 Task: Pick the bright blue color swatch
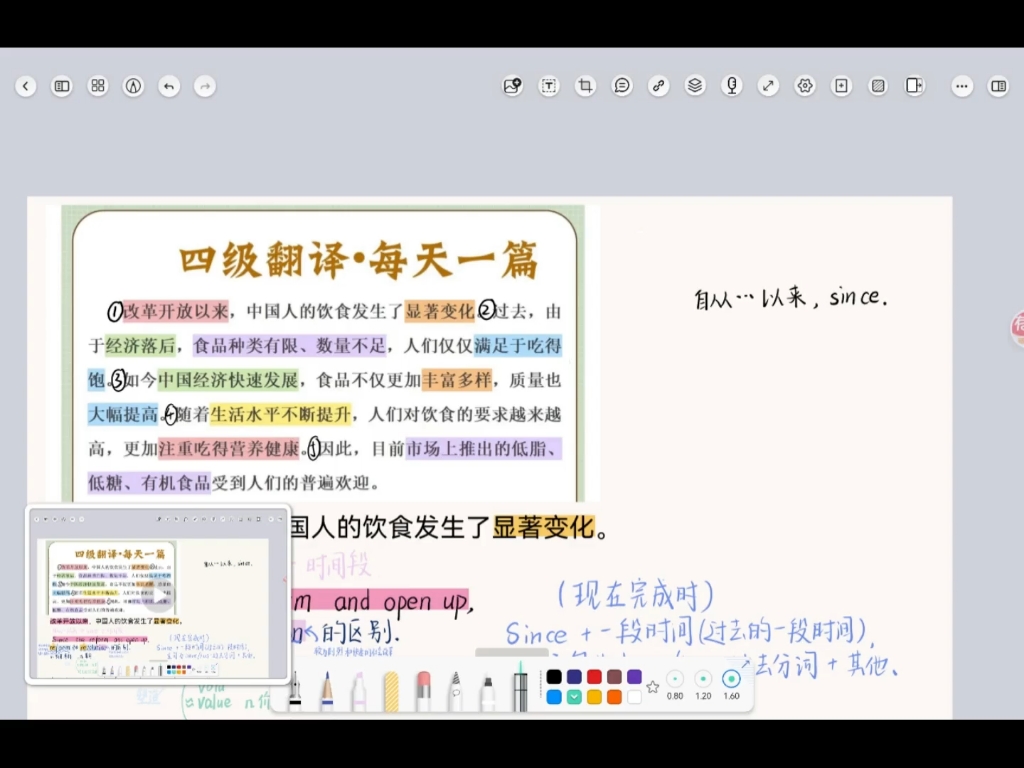(554, 697)
